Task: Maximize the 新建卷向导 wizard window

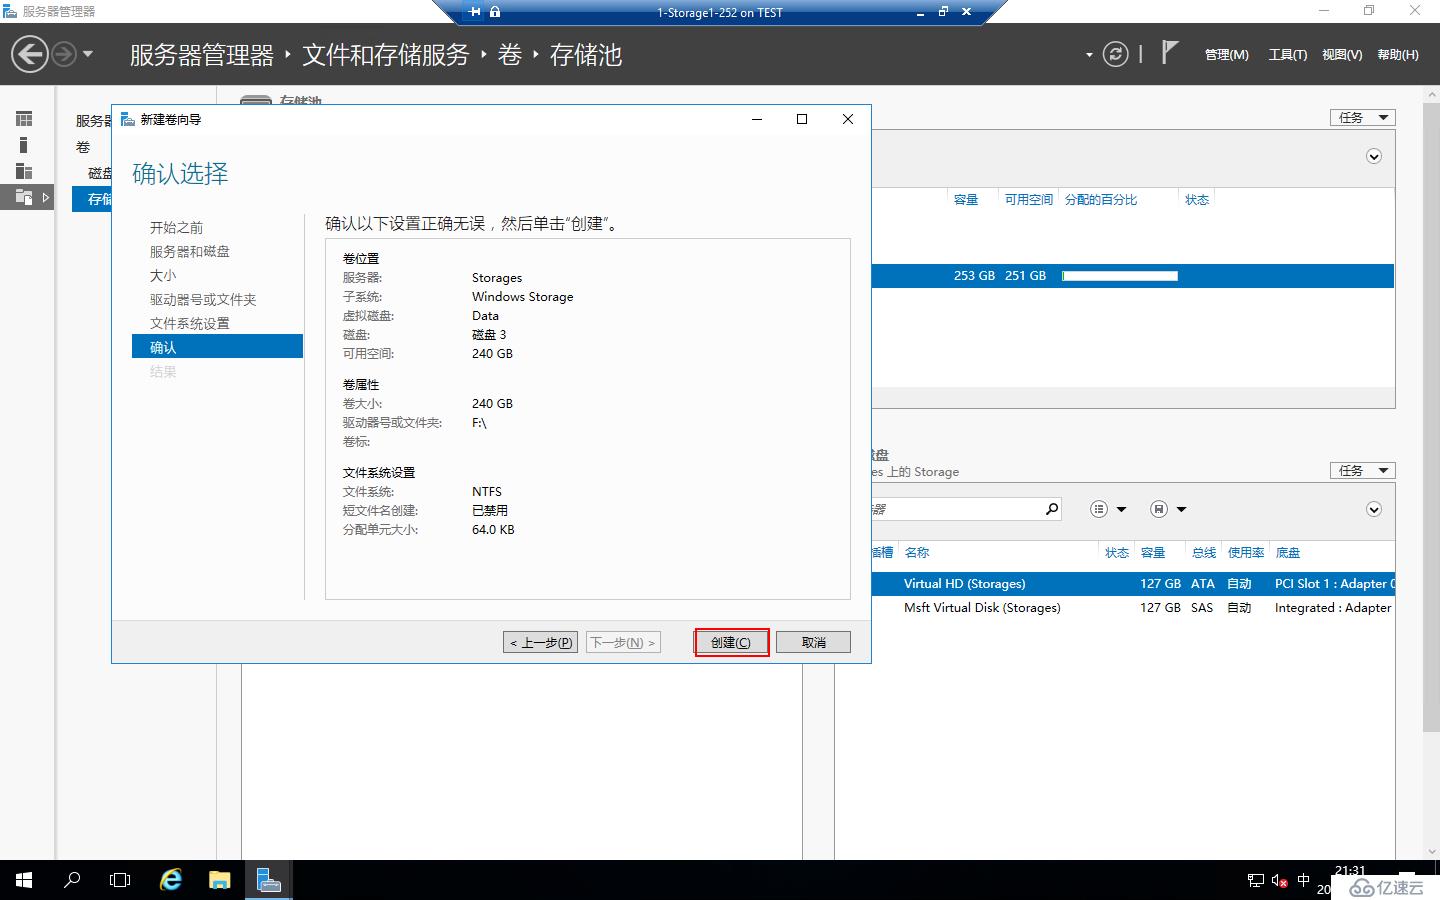Action: (801, 119)
